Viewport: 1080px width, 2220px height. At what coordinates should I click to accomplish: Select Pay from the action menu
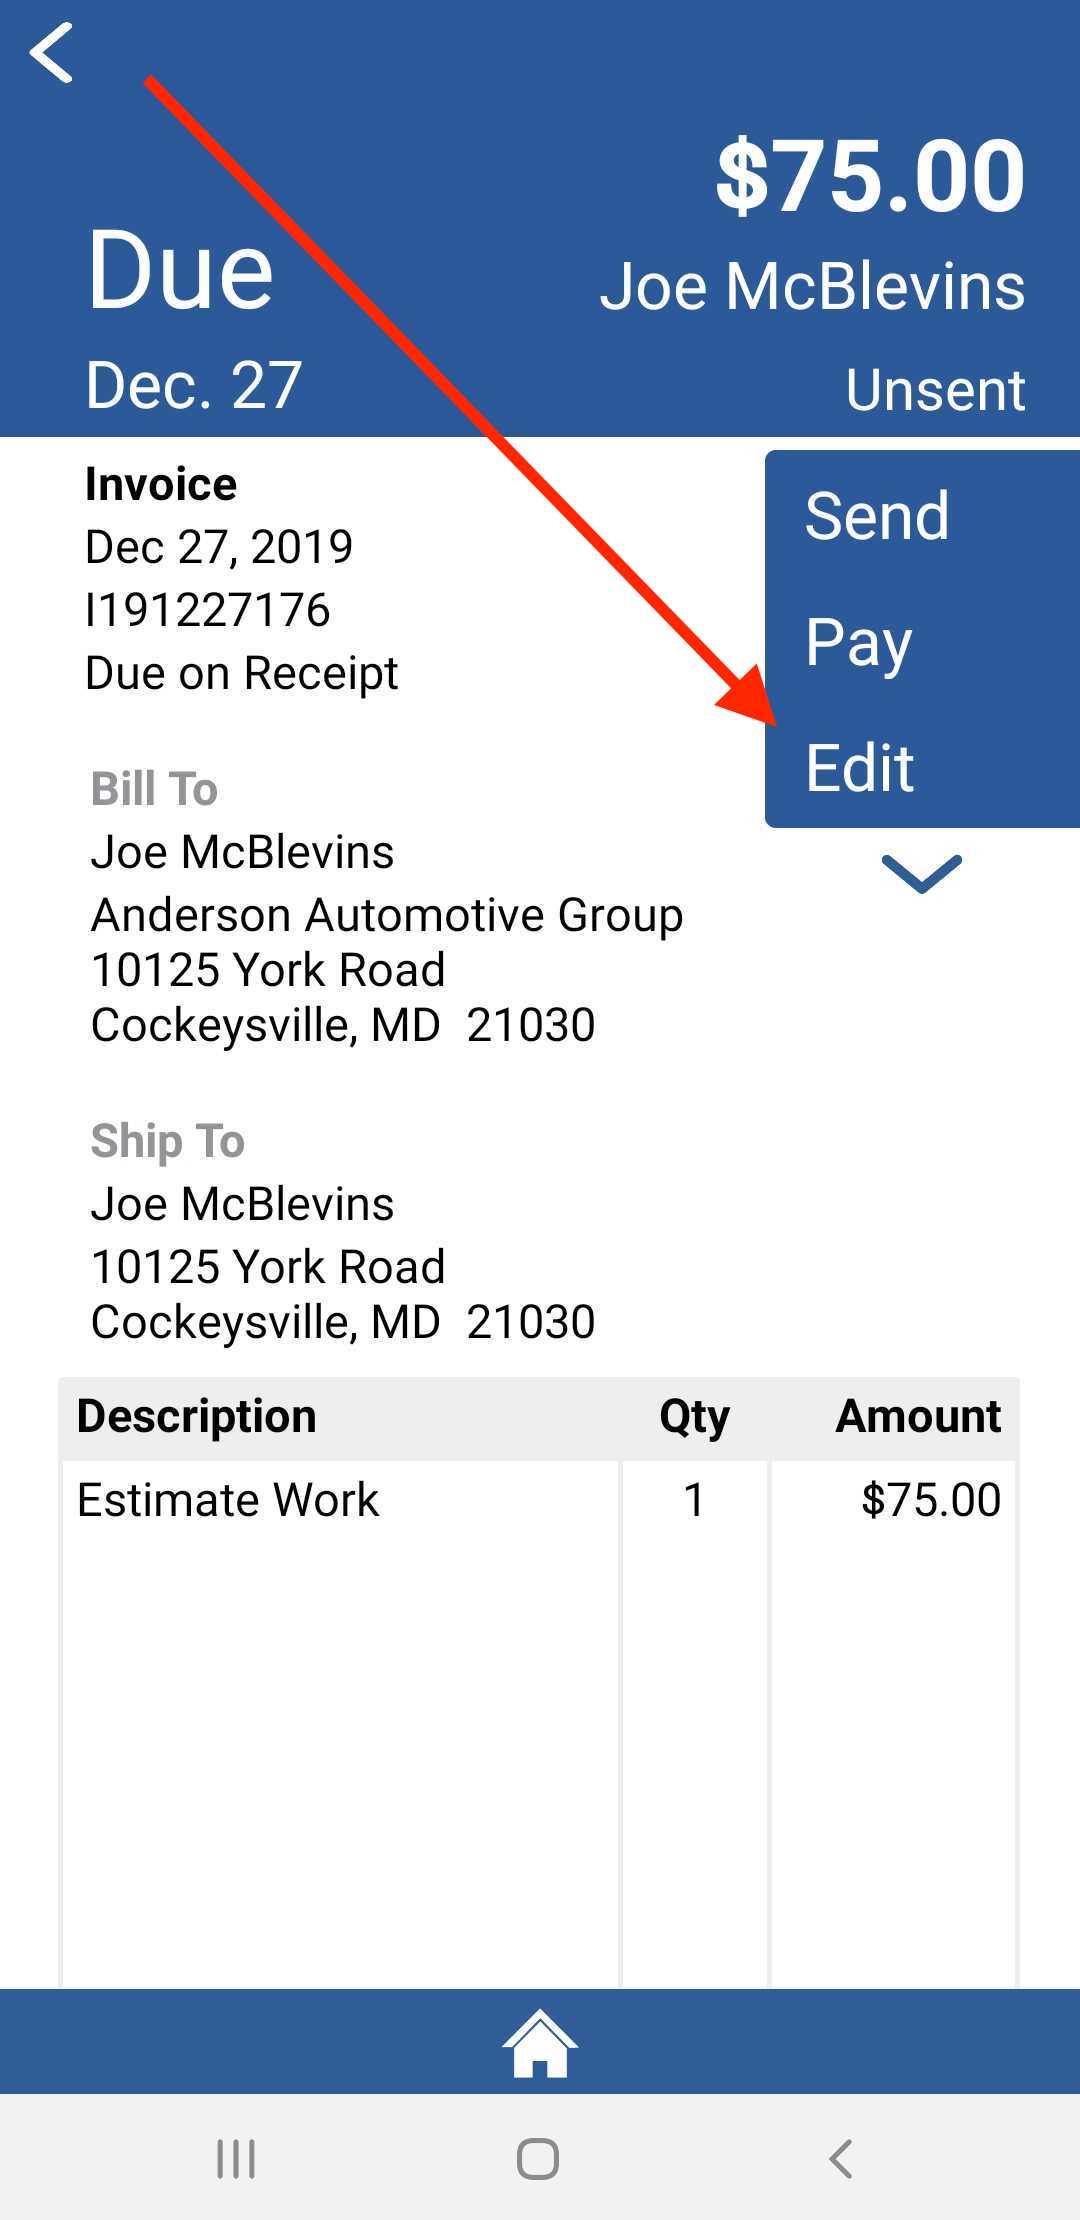(858, 644)
